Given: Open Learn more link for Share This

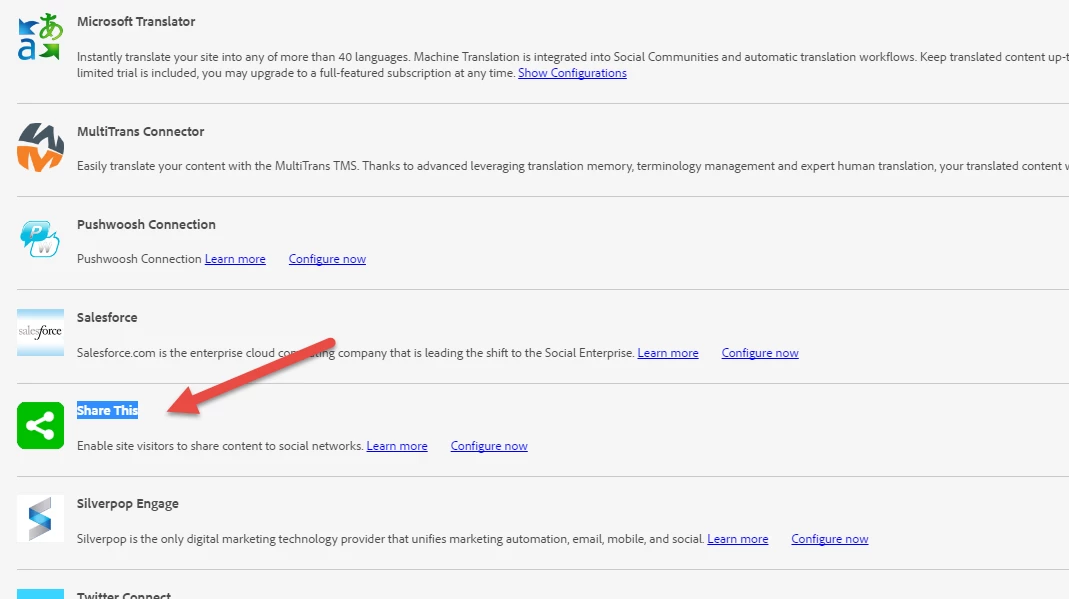Looking at the screenshot, I should 397,446.
